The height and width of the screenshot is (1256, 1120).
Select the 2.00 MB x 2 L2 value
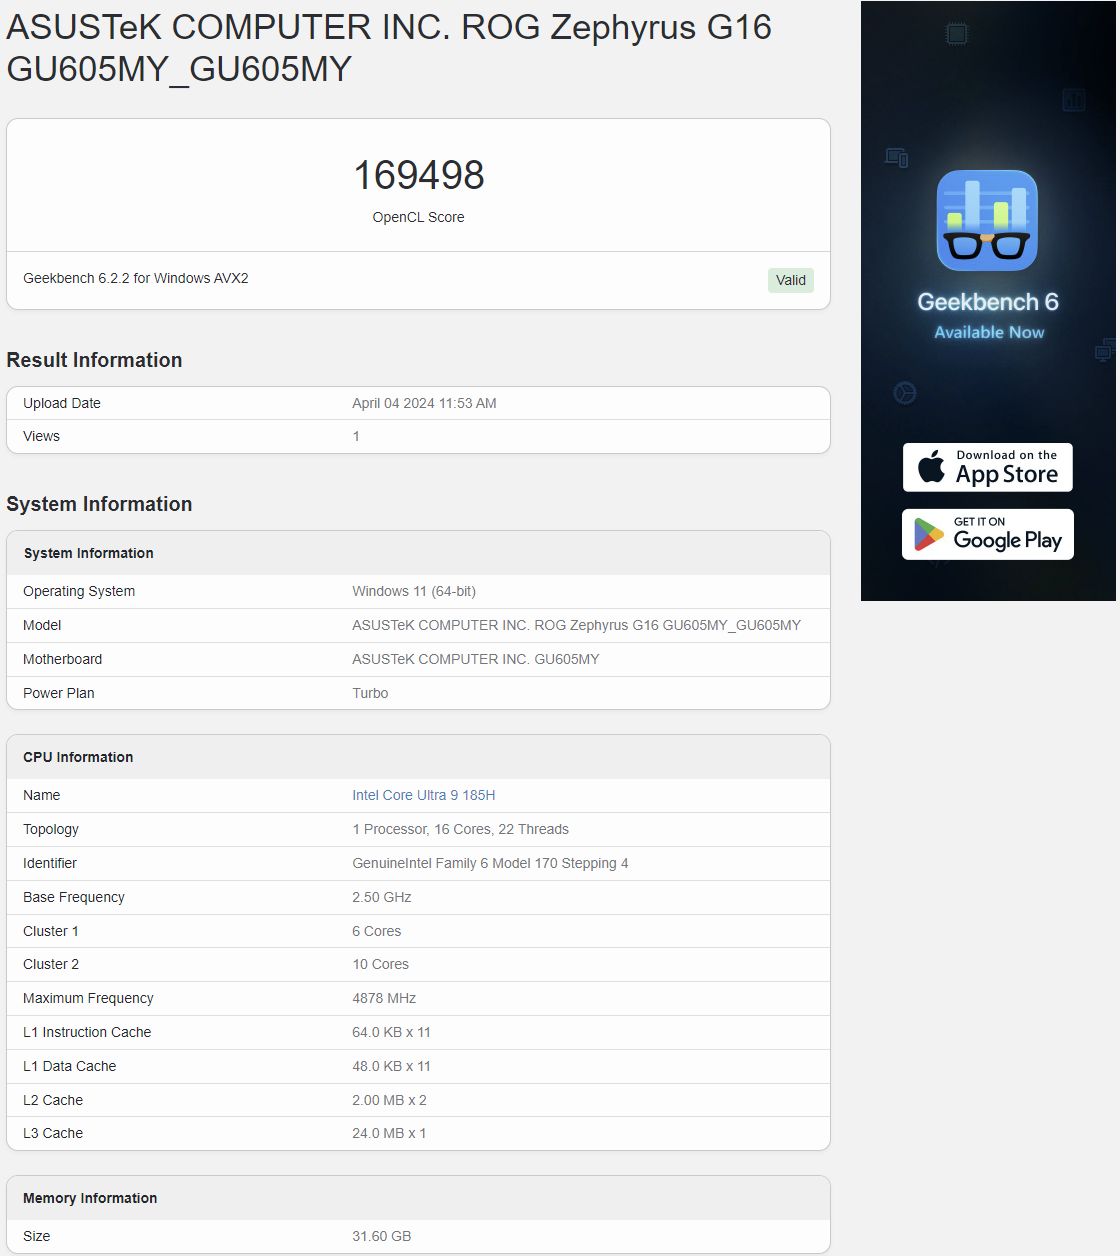tap(389, 1100)
